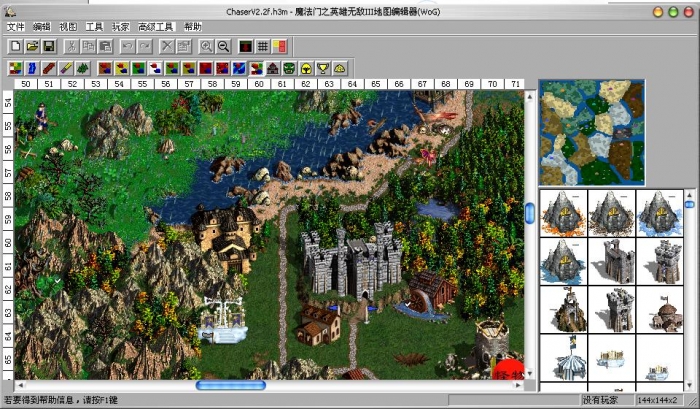Open the heroes object palette
The width and height of the screenshot is (700, 409).
306,68
